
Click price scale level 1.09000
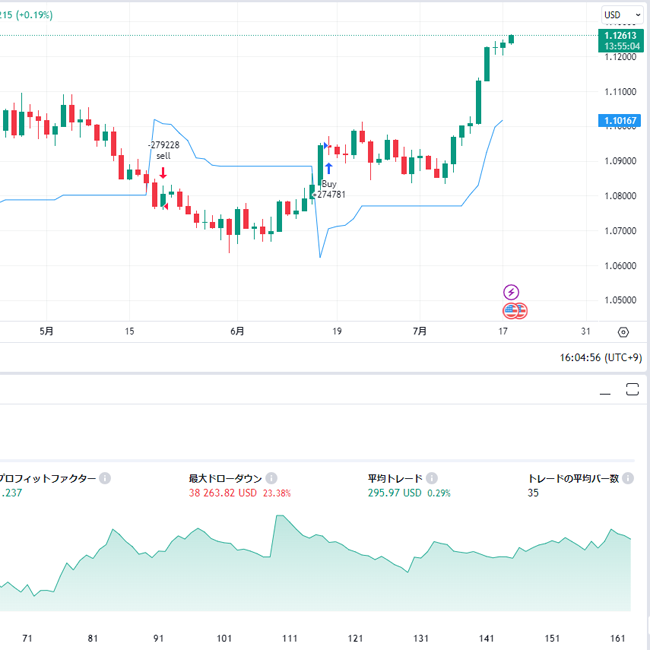click(620, 161)
